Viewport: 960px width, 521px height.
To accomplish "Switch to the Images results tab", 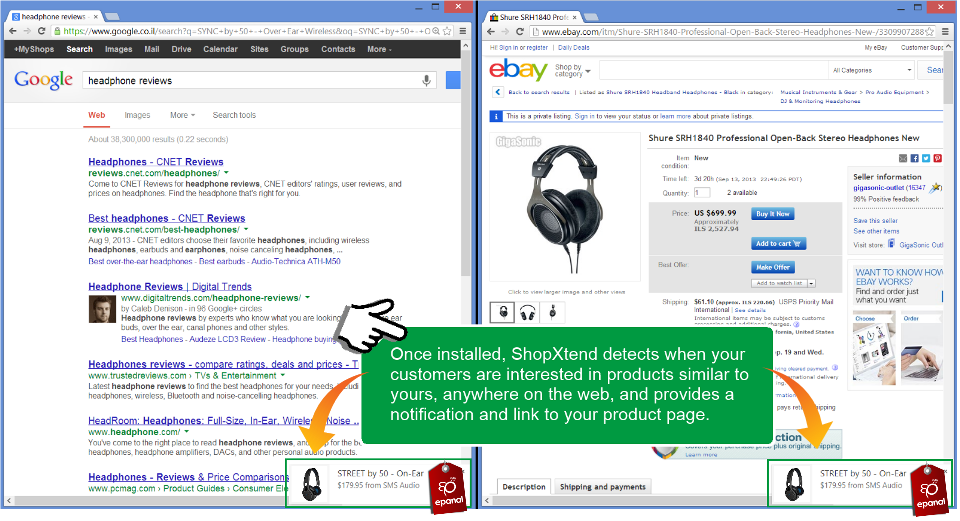I will [x=137, y=115].
